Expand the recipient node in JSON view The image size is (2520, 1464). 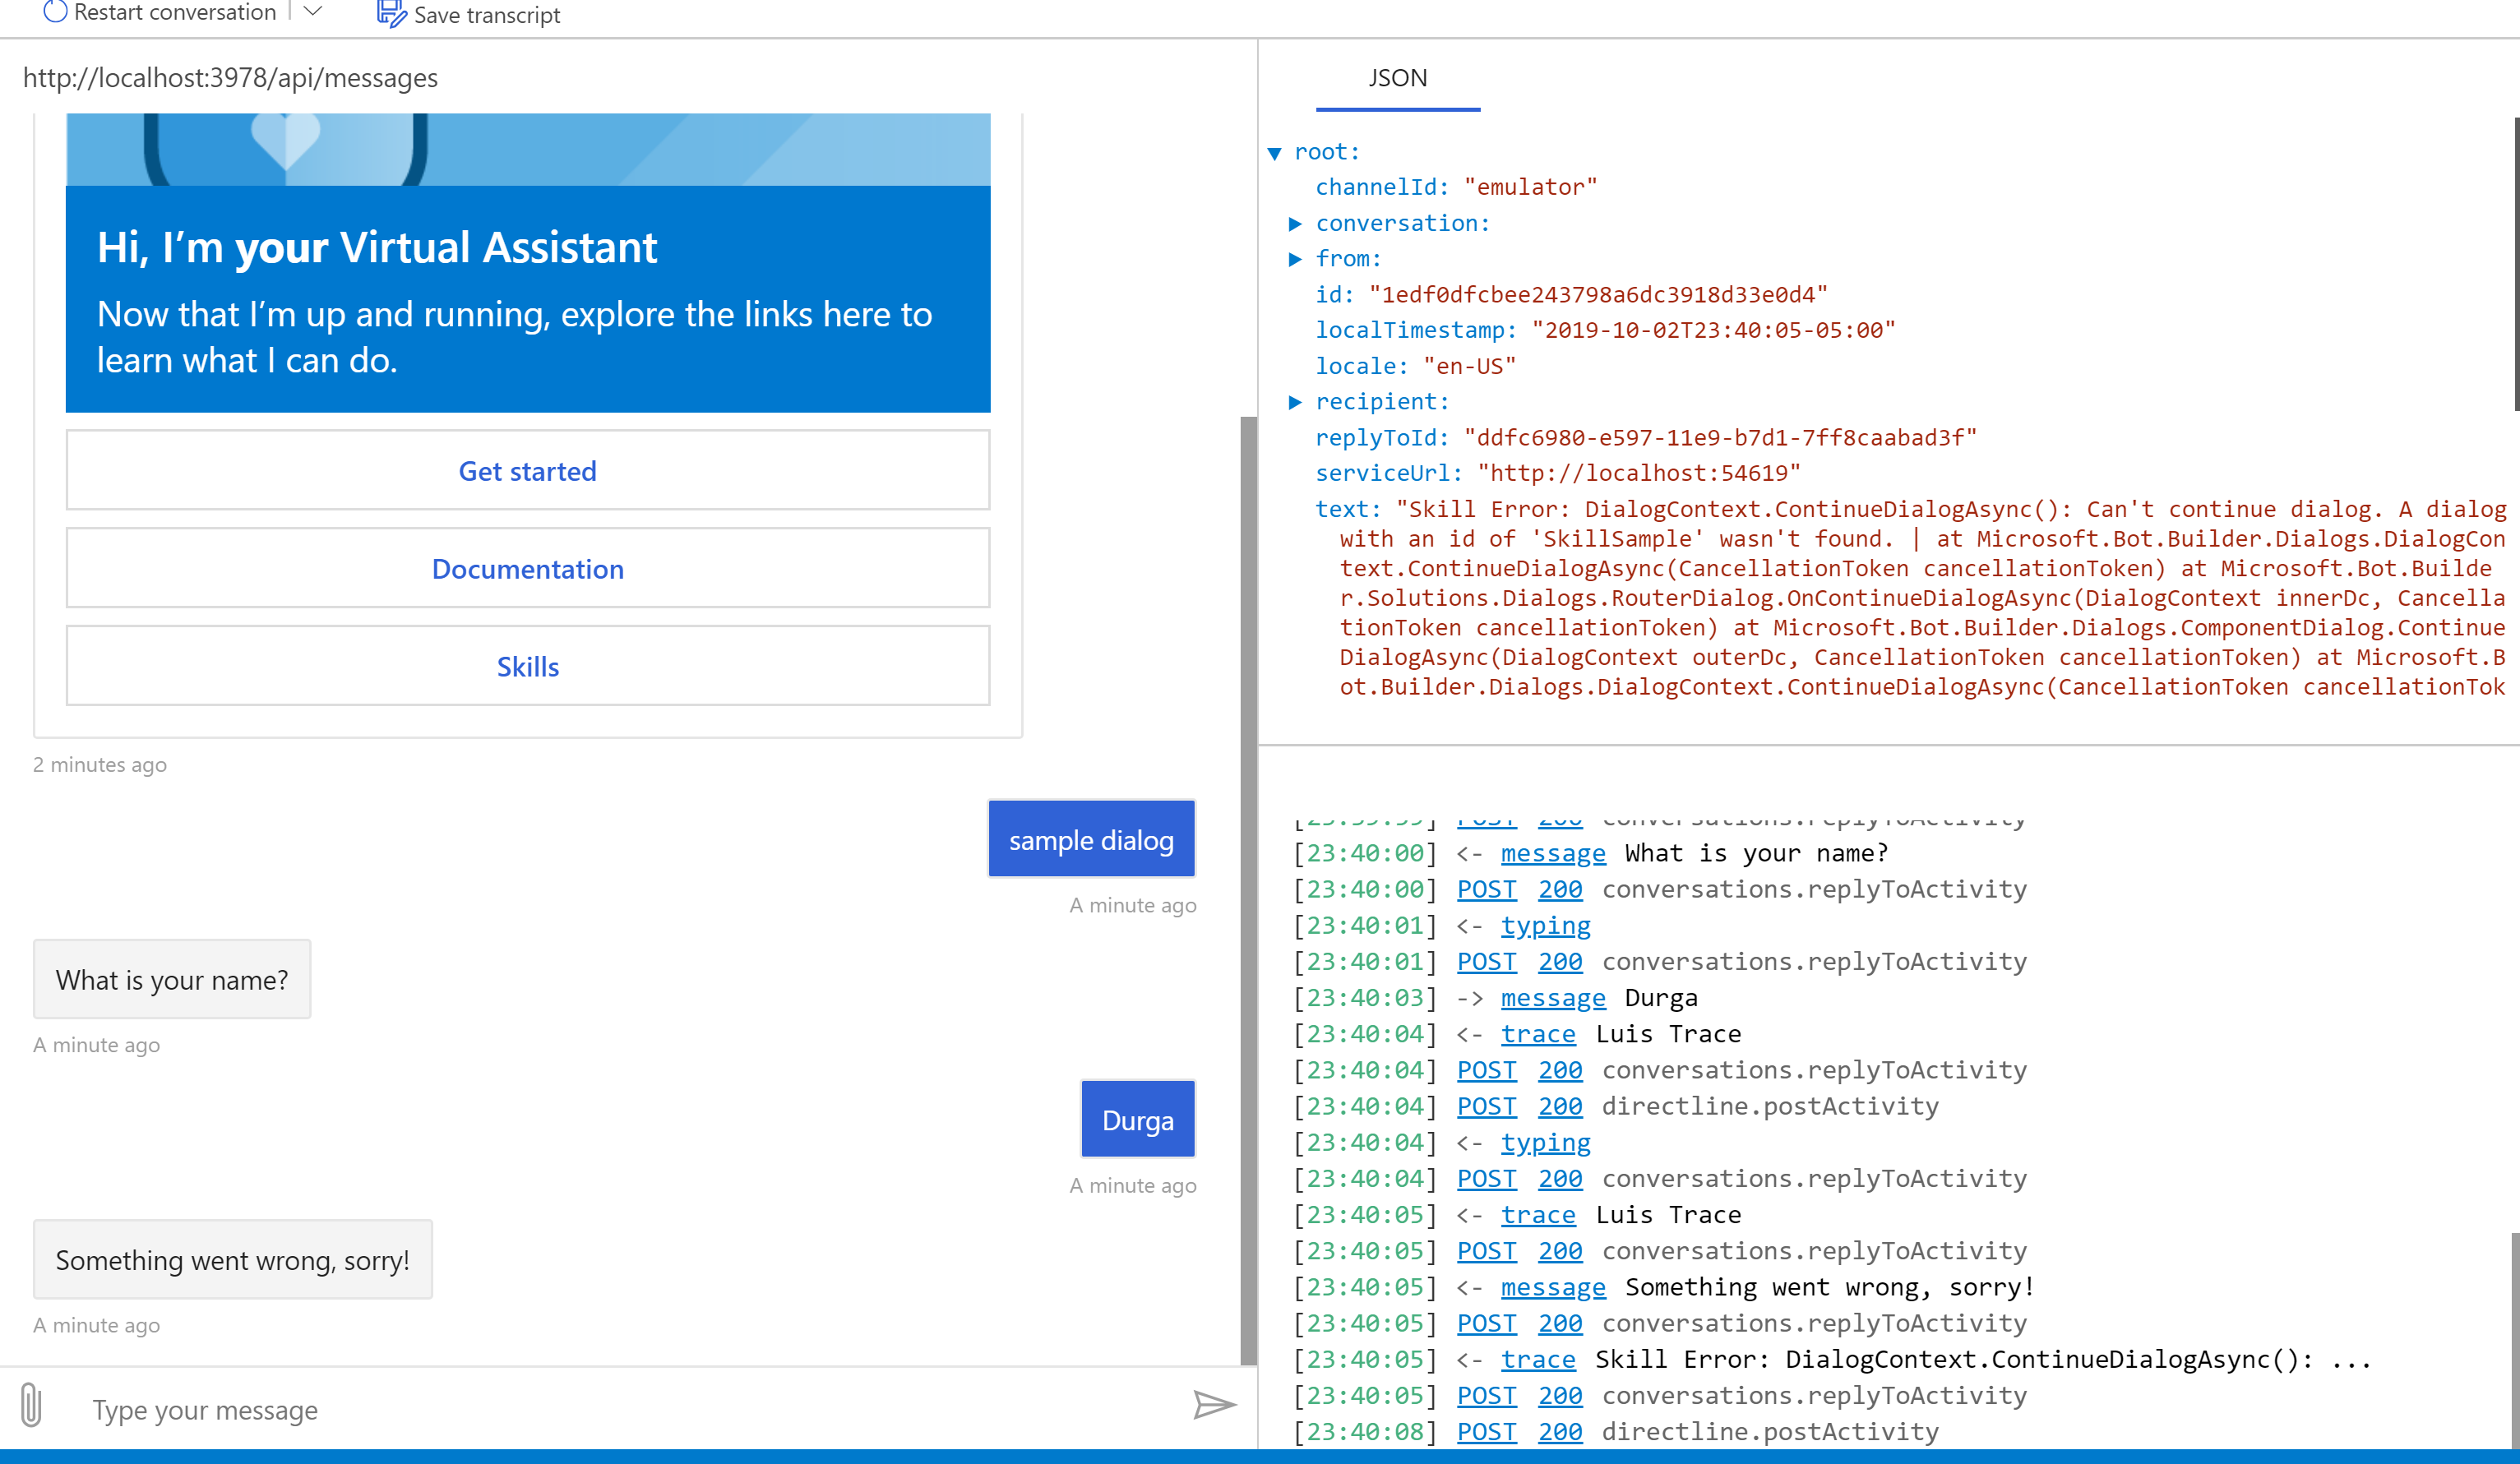(x=1296, y=401)
